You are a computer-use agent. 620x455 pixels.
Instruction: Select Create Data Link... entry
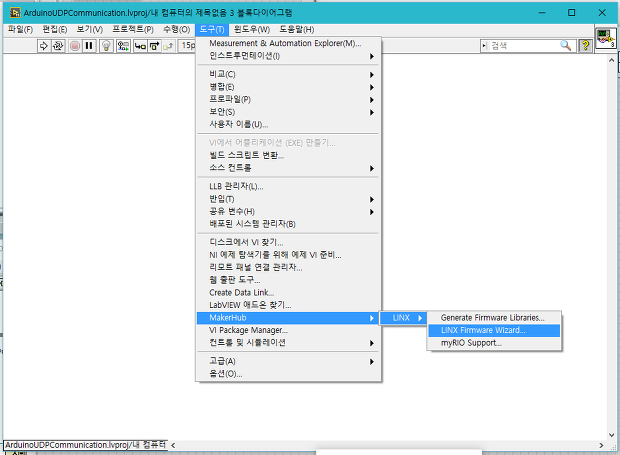point(289,293)
